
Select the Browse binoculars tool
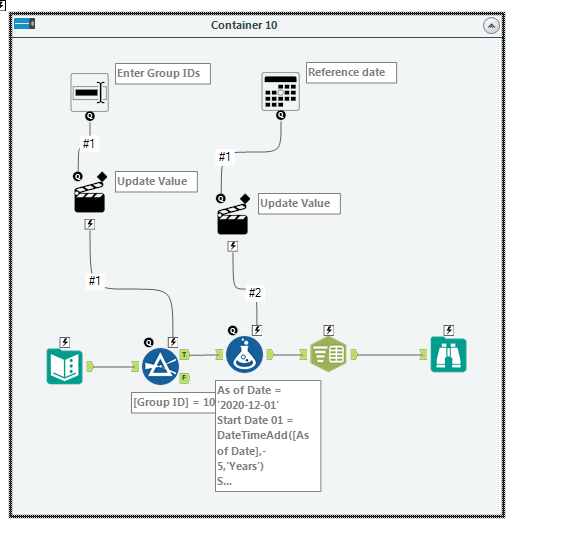coord(448,355)
